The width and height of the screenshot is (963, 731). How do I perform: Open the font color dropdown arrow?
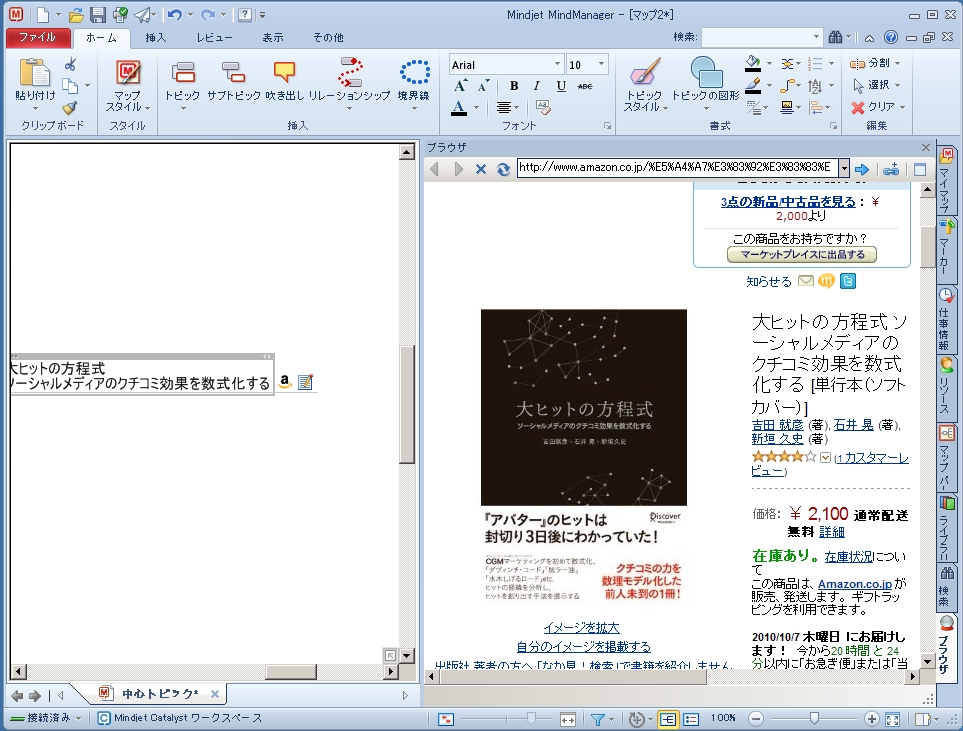[477, 108]
